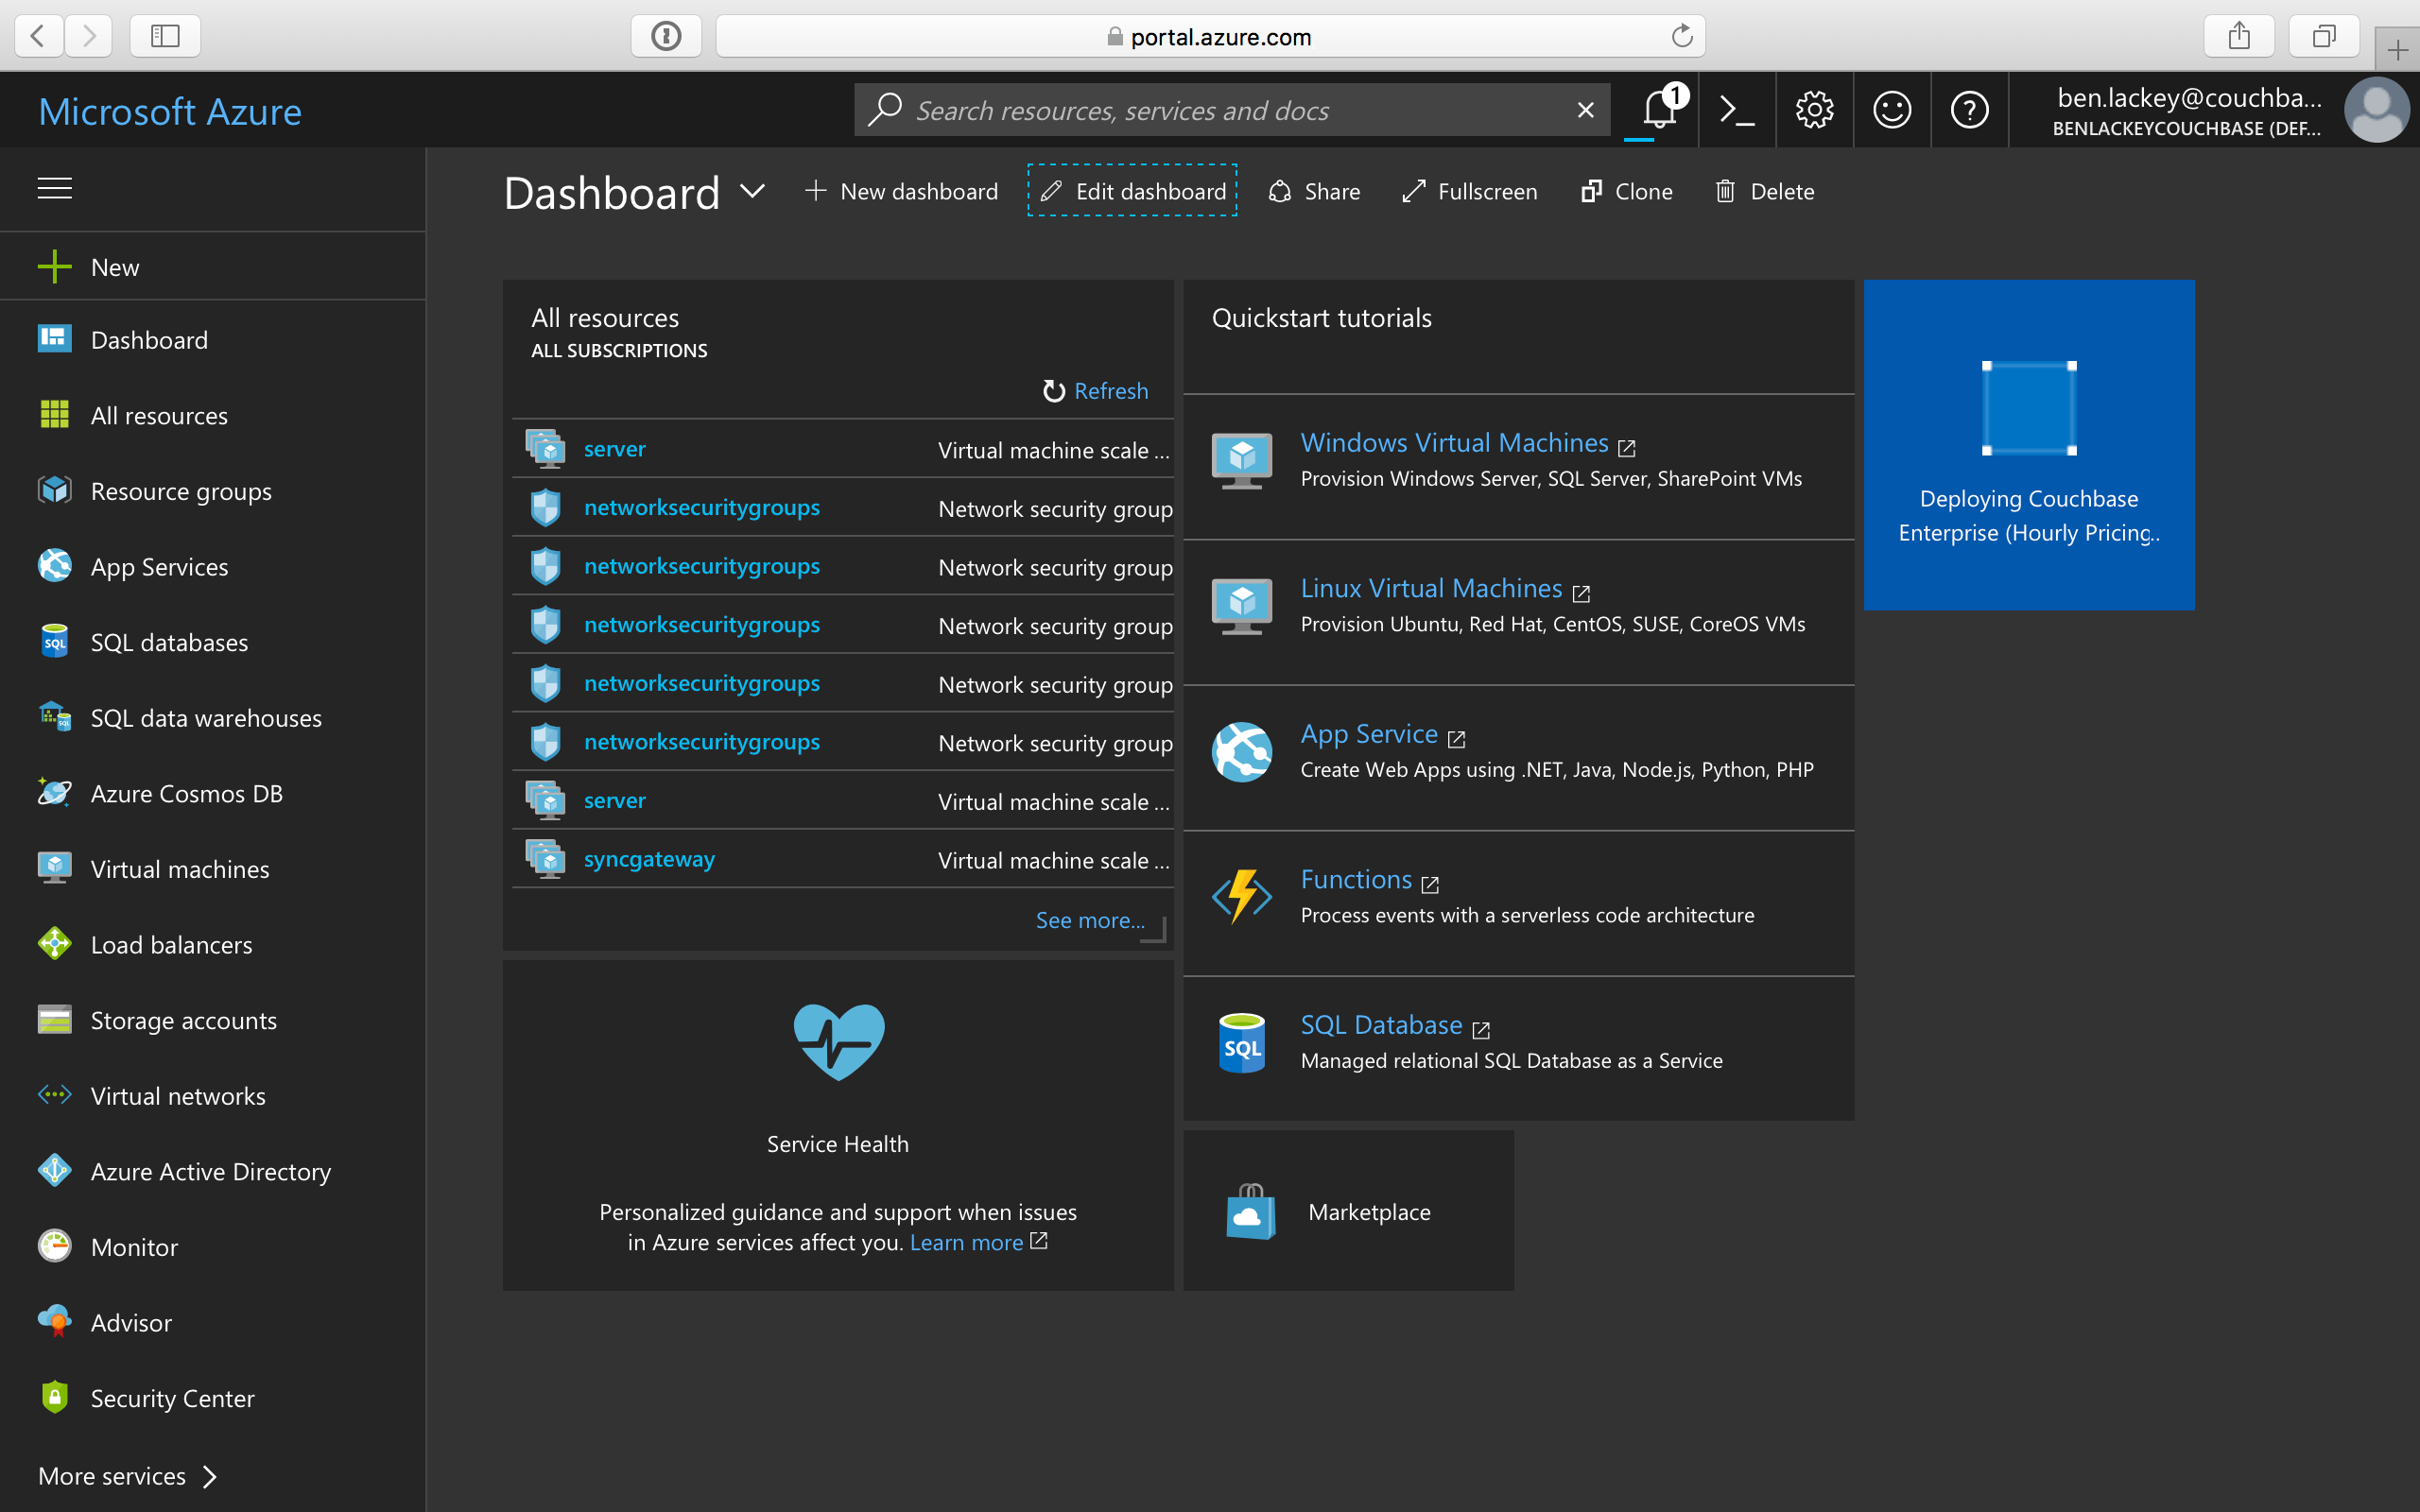The width and height of the screenshot is (2420, 1512).
Task: Expand the Dashboard title dropdown
Action: [x=753, y=192]
